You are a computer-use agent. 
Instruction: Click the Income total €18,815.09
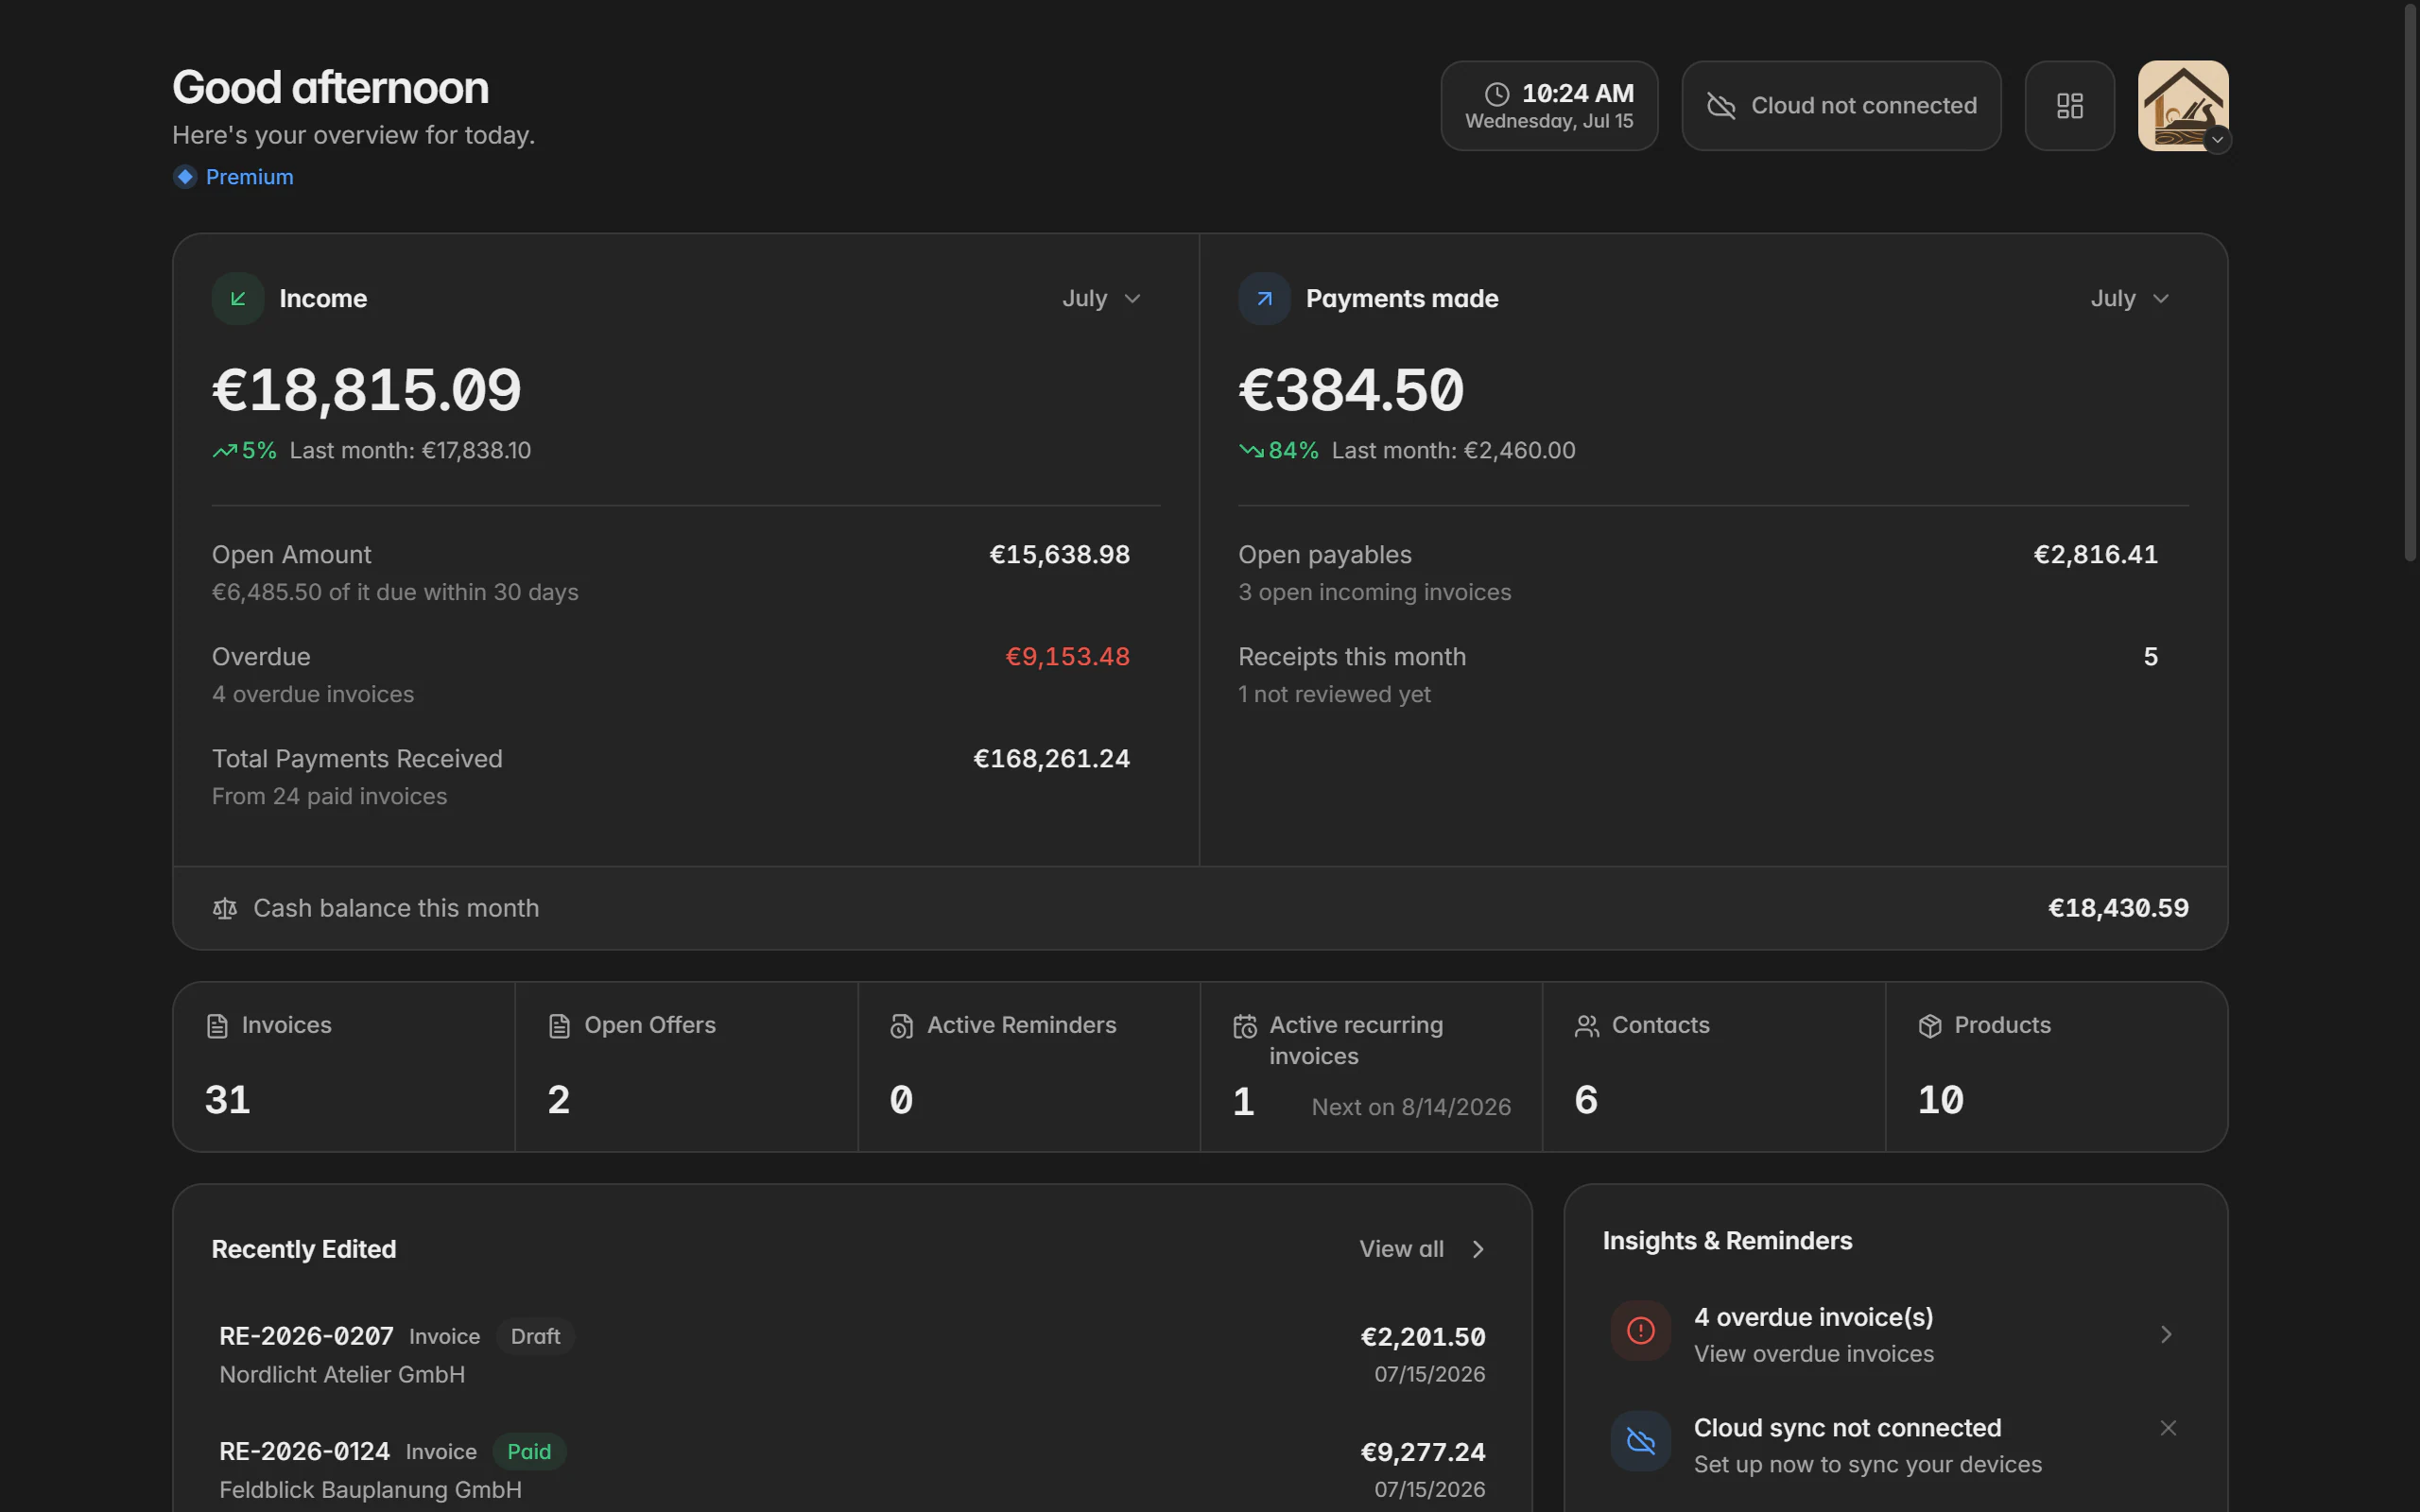pyautogui.click(x=367, y=389)
